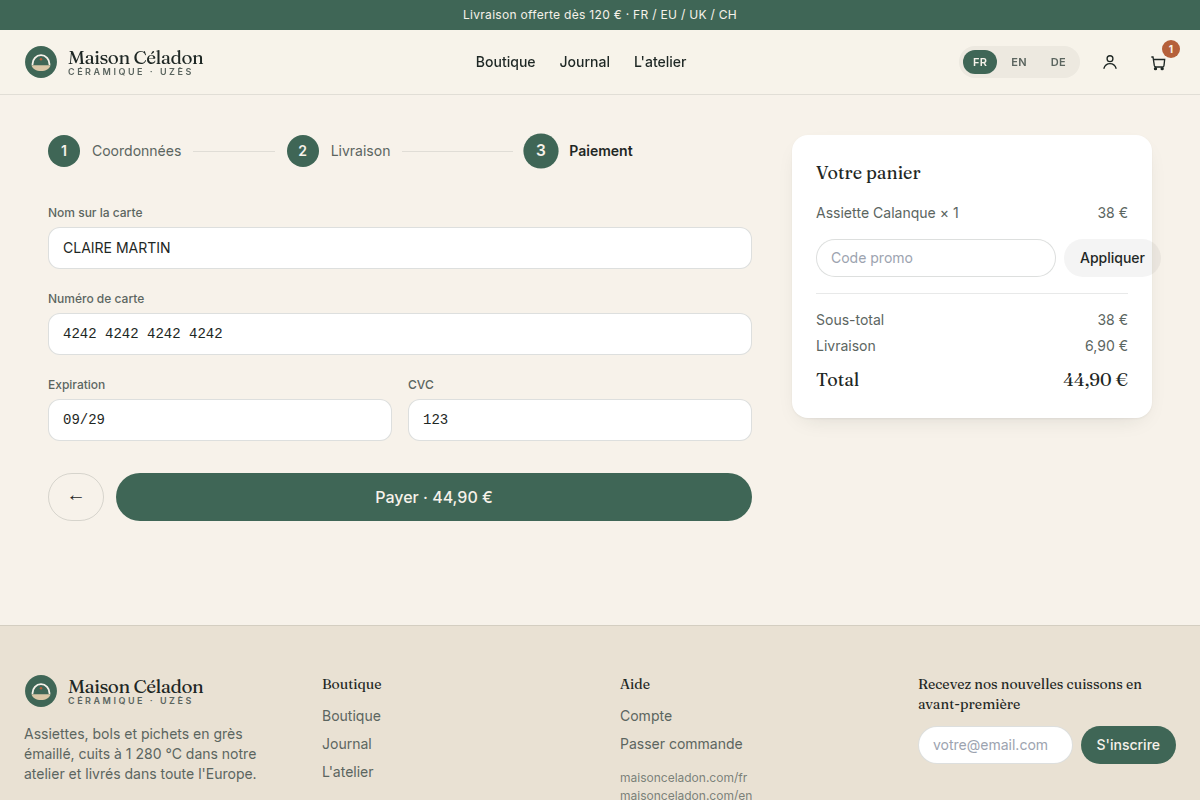Viewport: 1200px width, 800px height.
Task: Click the Sous-total label
Action: (850, 320)
